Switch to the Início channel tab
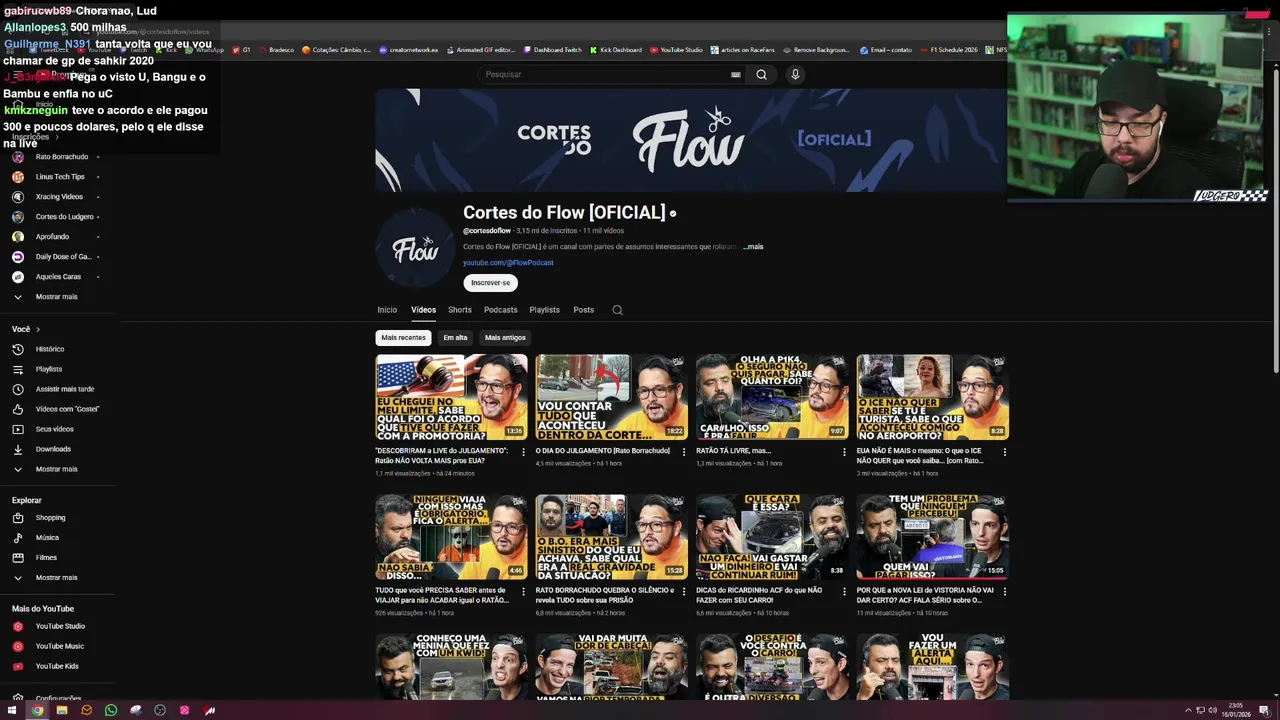 [x=387, y=310]
